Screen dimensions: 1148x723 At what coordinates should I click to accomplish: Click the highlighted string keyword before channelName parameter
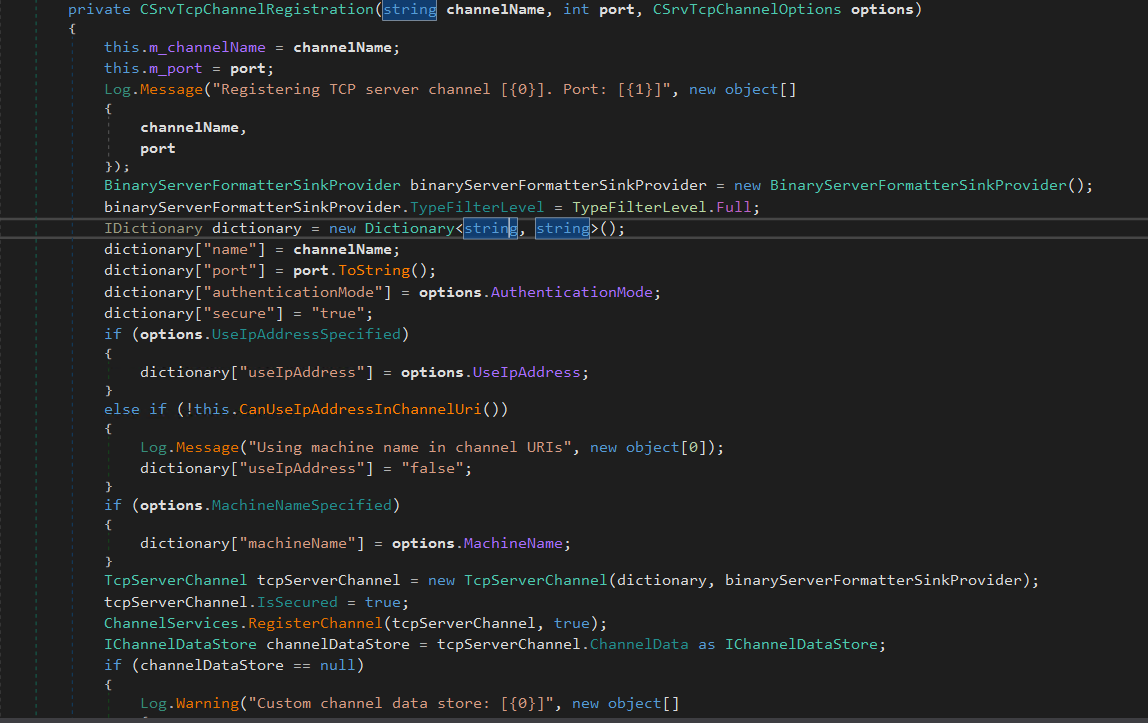click(409, 10)
